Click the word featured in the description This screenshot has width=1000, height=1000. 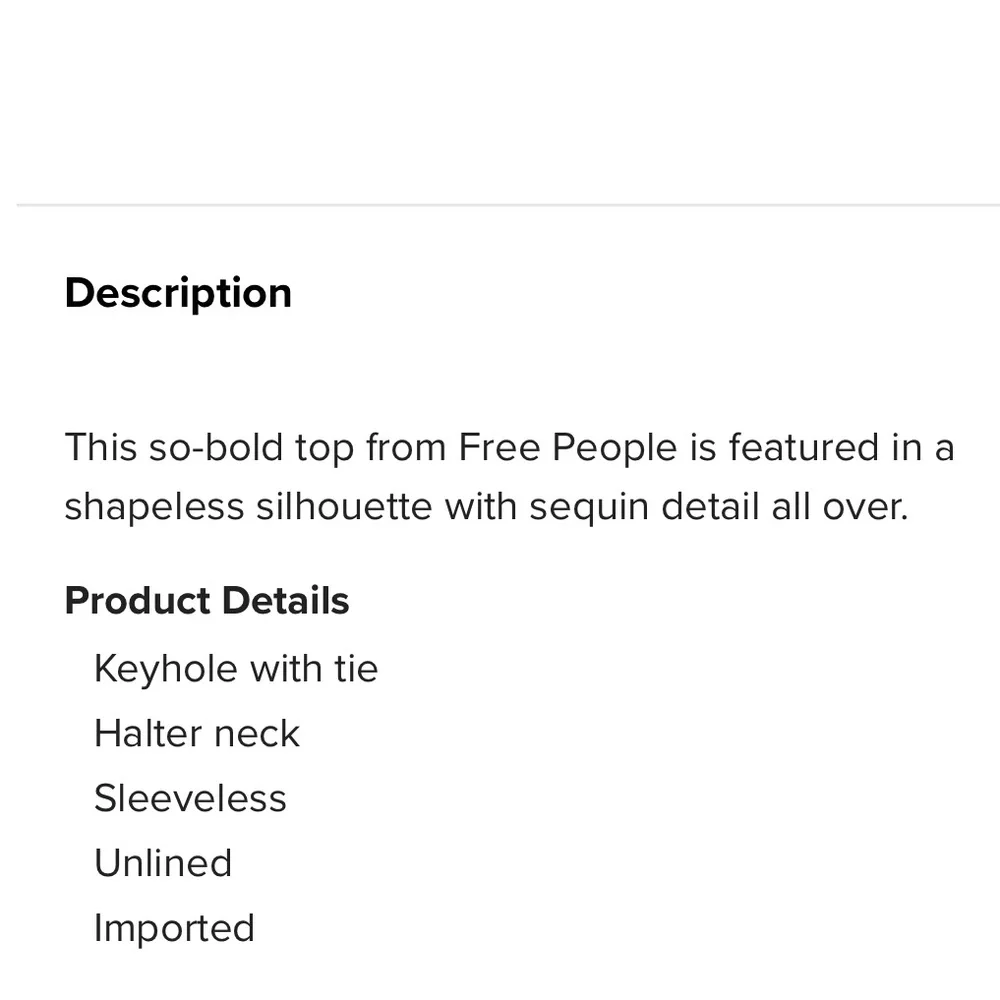tap(804, 447)
